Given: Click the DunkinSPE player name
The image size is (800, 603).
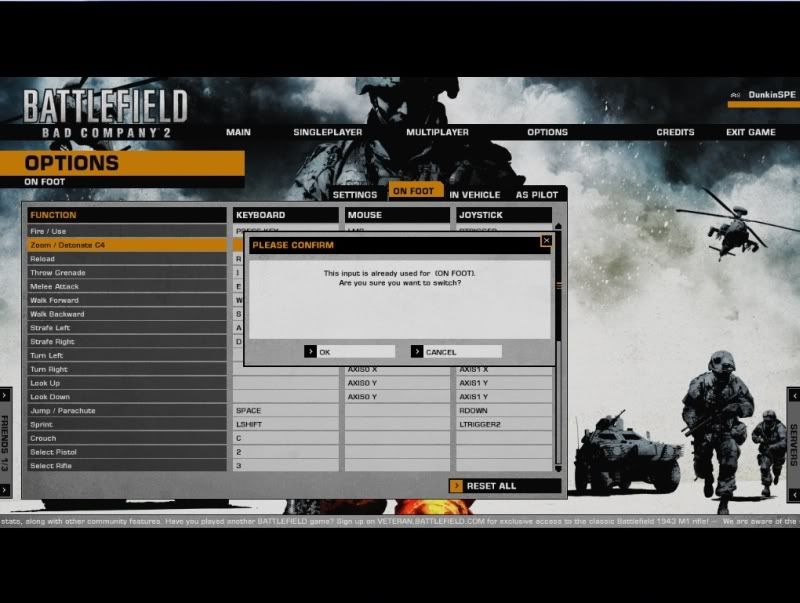Looking at the screenshot, I should pos(771,95).
